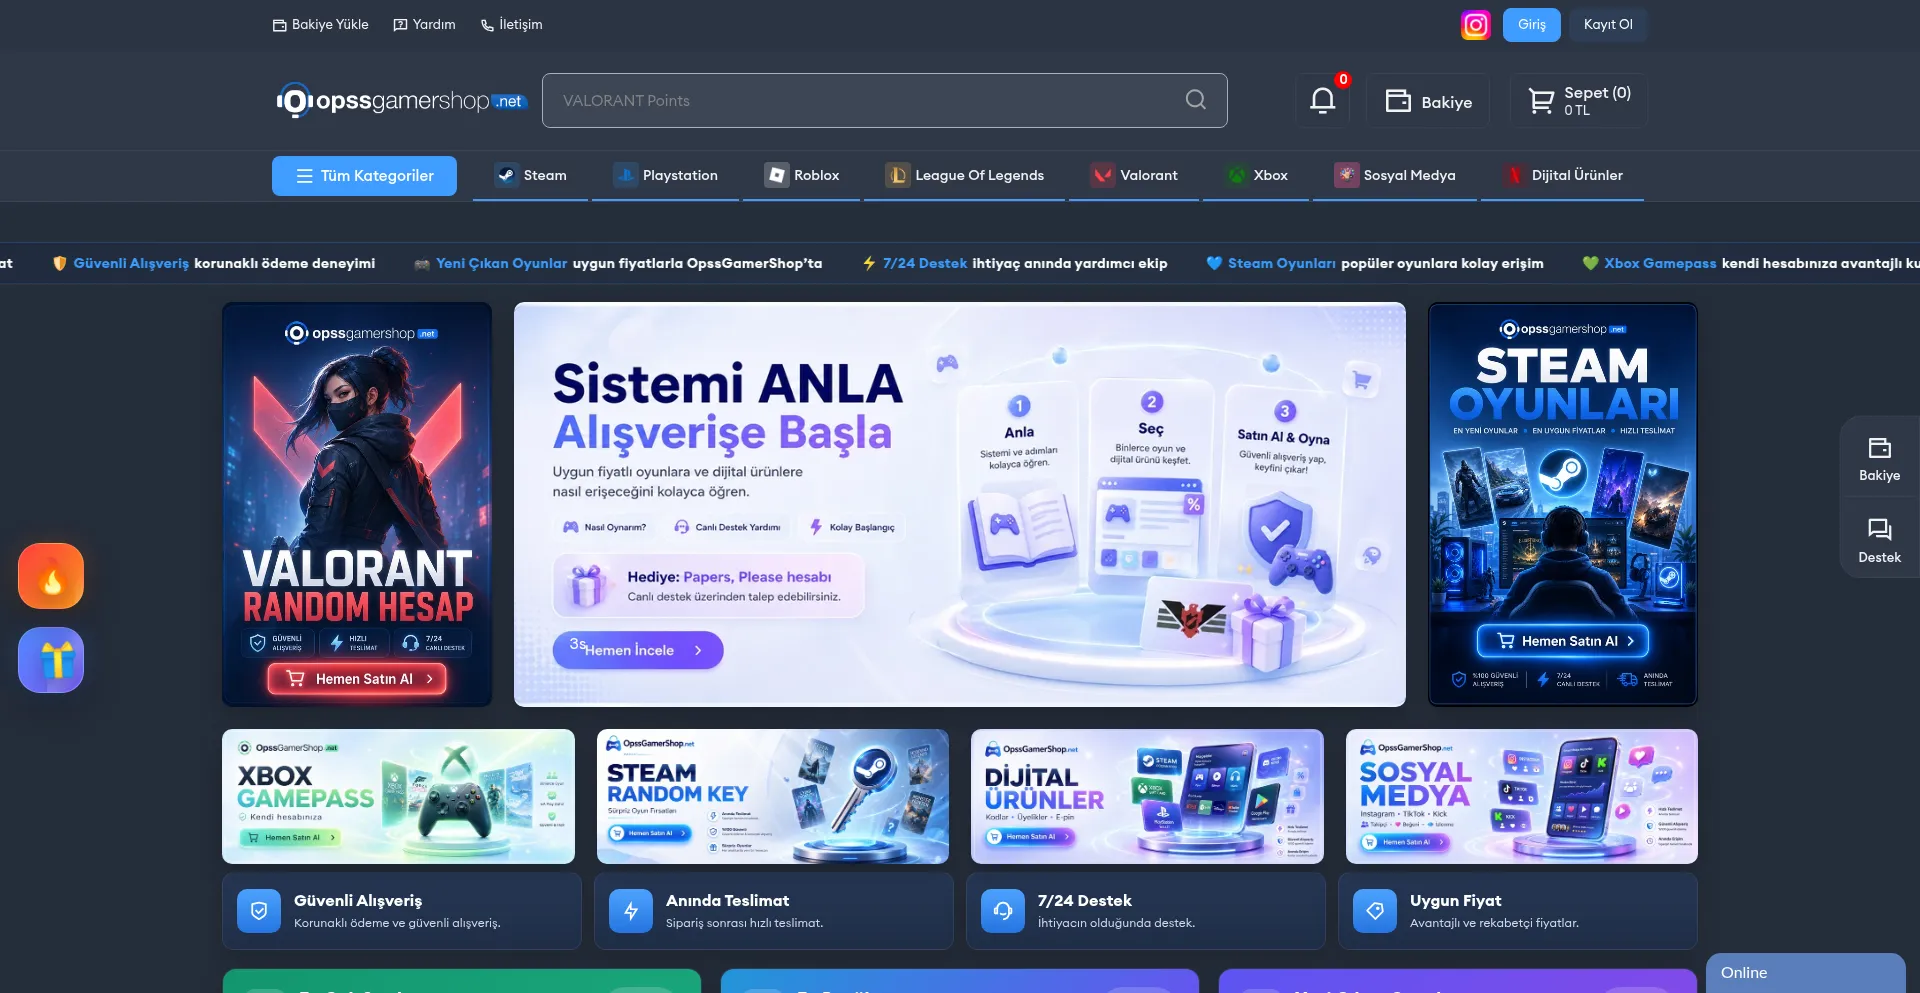Click the Yeni Çıkan Oyunlar ticker text
This screenshot has width=1920, height=993.
coord(501,264)
